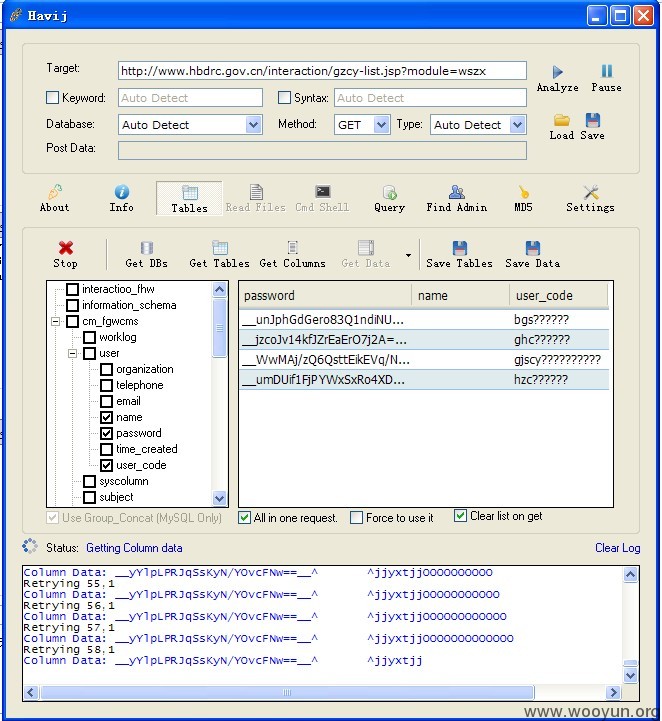Open the Type Auto Detect dropdown

[517, 125]
